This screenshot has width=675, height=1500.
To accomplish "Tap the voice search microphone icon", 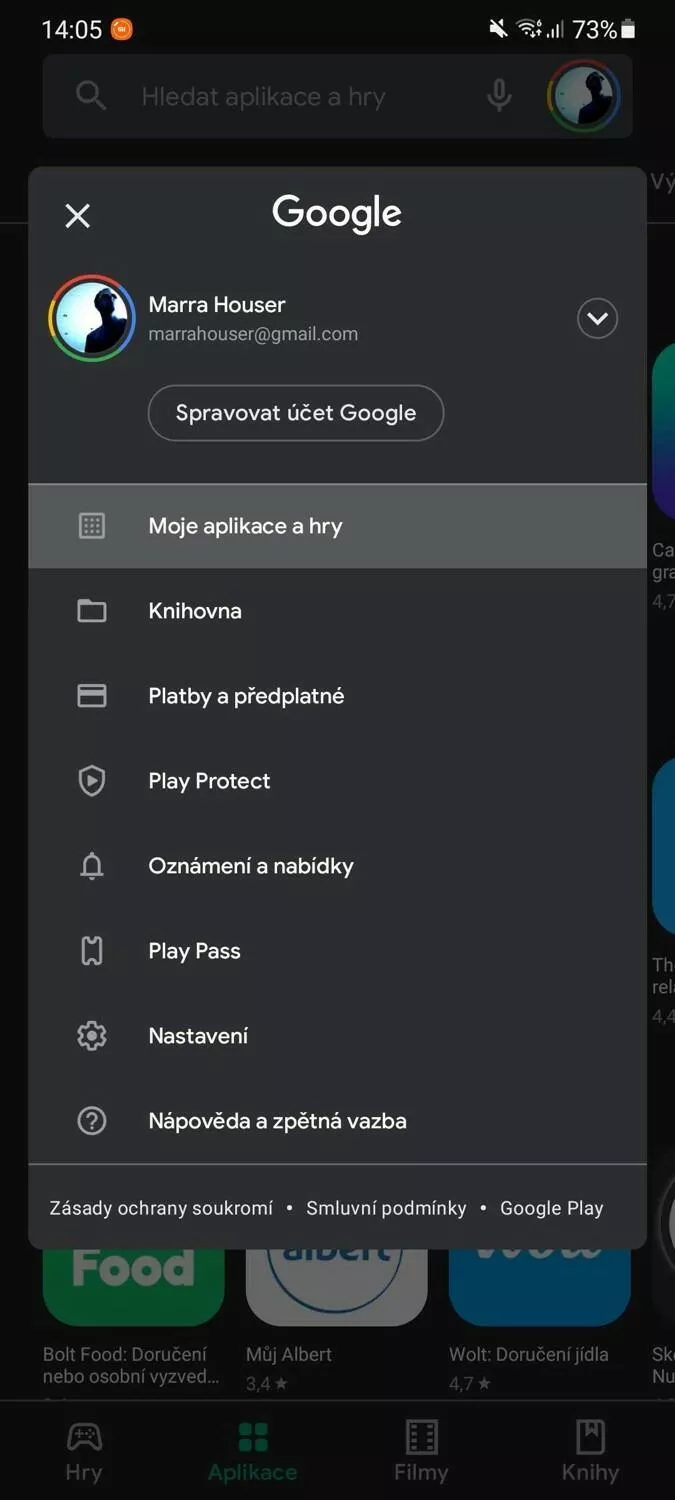I will point(499,97).
